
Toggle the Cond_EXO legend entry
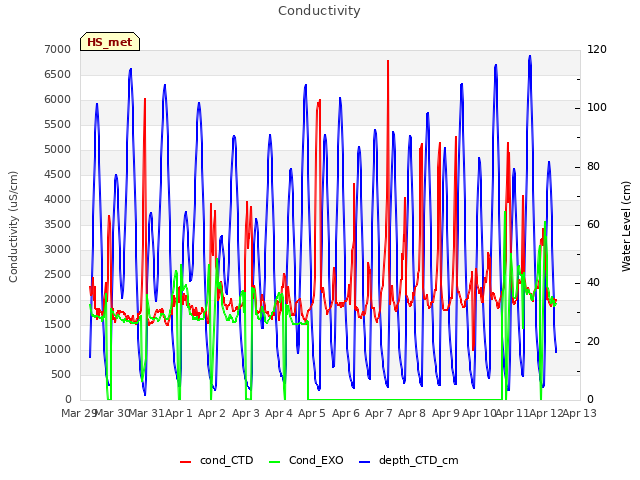306,460
